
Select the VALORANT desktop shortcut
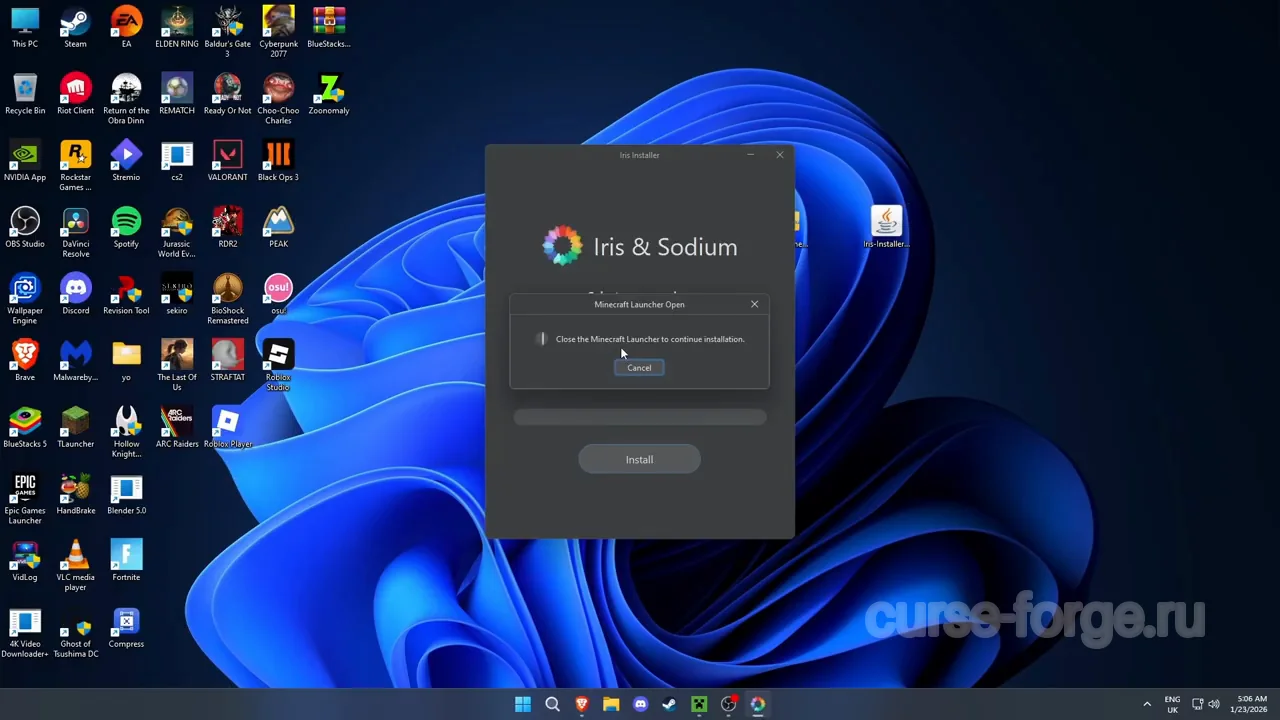click(x=228, y=161)
